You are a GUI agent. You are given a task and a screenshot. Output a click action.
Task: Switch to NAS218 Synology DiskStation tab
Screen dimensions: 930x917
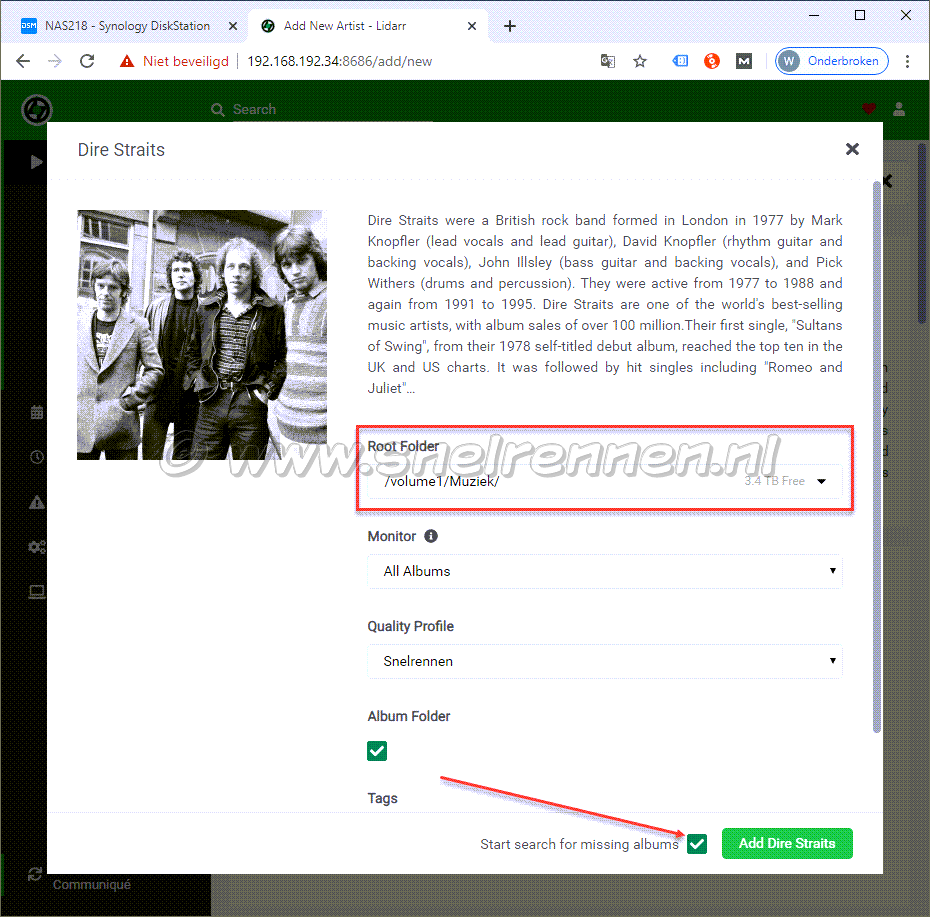[126, 26]
